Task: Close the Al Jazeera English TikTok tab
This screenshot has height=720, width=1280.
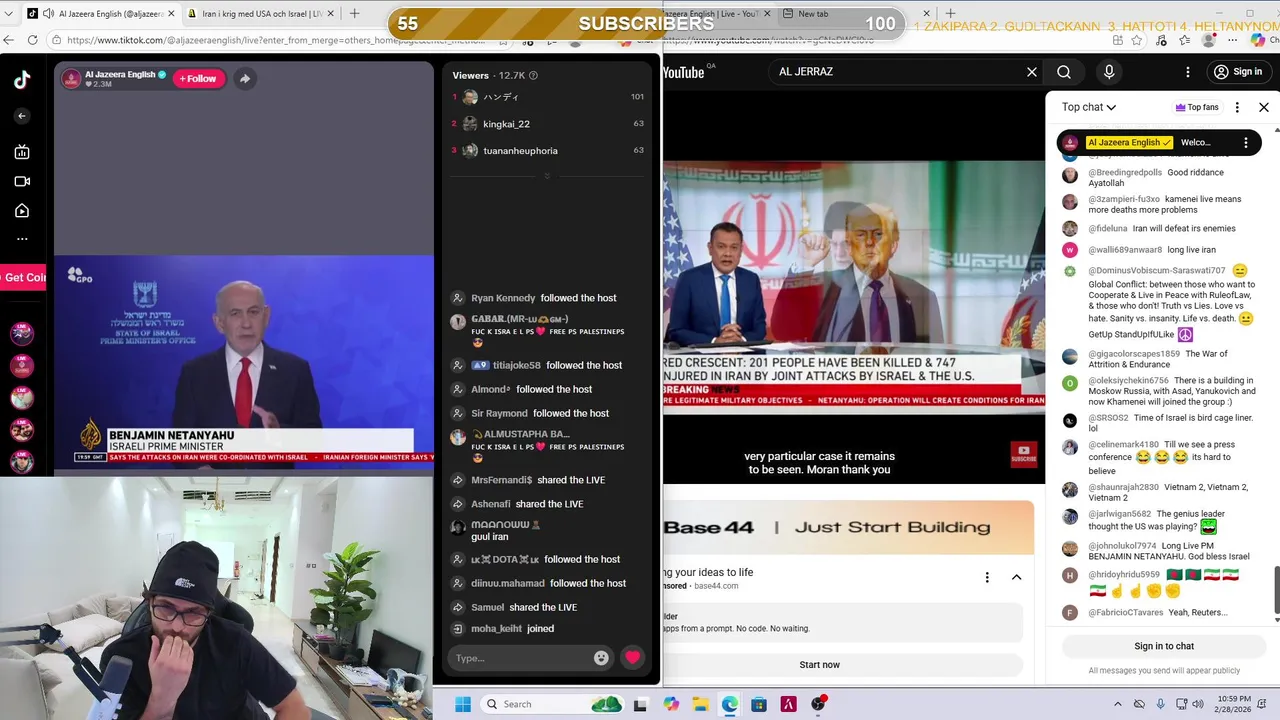Action: pos(170,14)
